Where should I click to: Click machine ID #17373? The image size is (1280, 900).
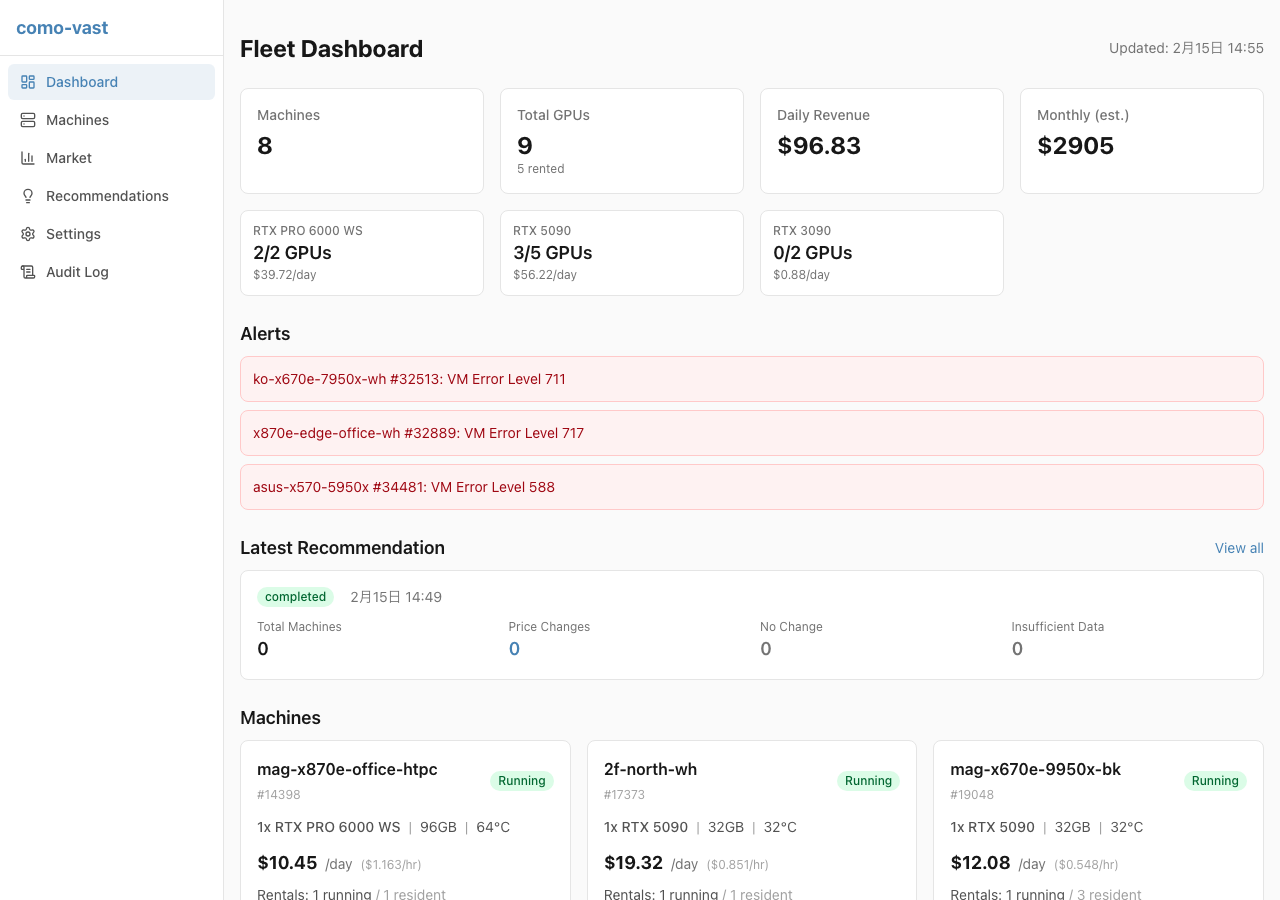pos(624,795)
